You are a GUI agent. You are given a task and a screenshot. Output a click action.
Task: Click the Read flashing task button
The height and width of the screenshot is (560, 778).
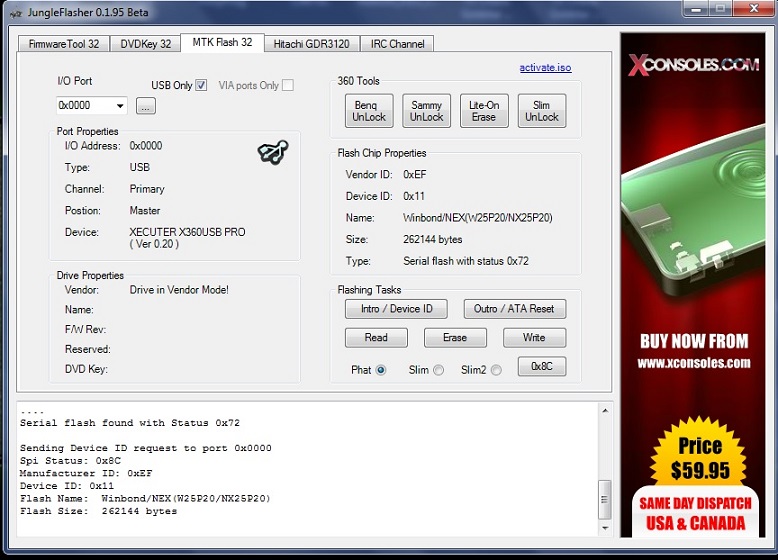pyautogui.click(x=376, y=338)
